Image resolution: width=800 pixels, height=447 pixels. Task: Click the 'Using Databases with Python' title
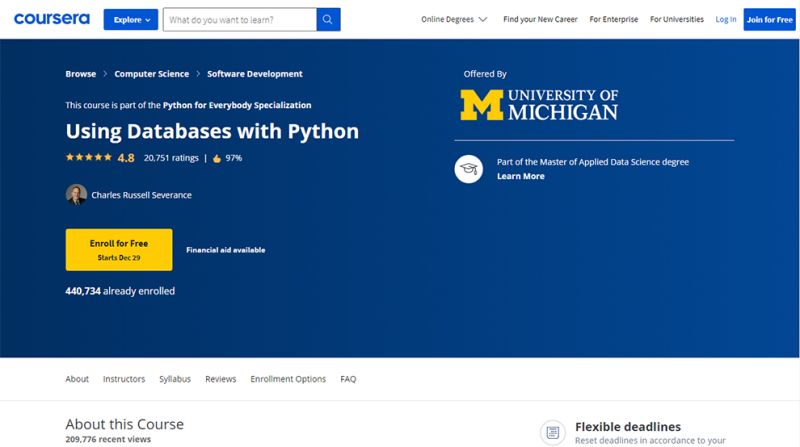click(x=212, y=131)
